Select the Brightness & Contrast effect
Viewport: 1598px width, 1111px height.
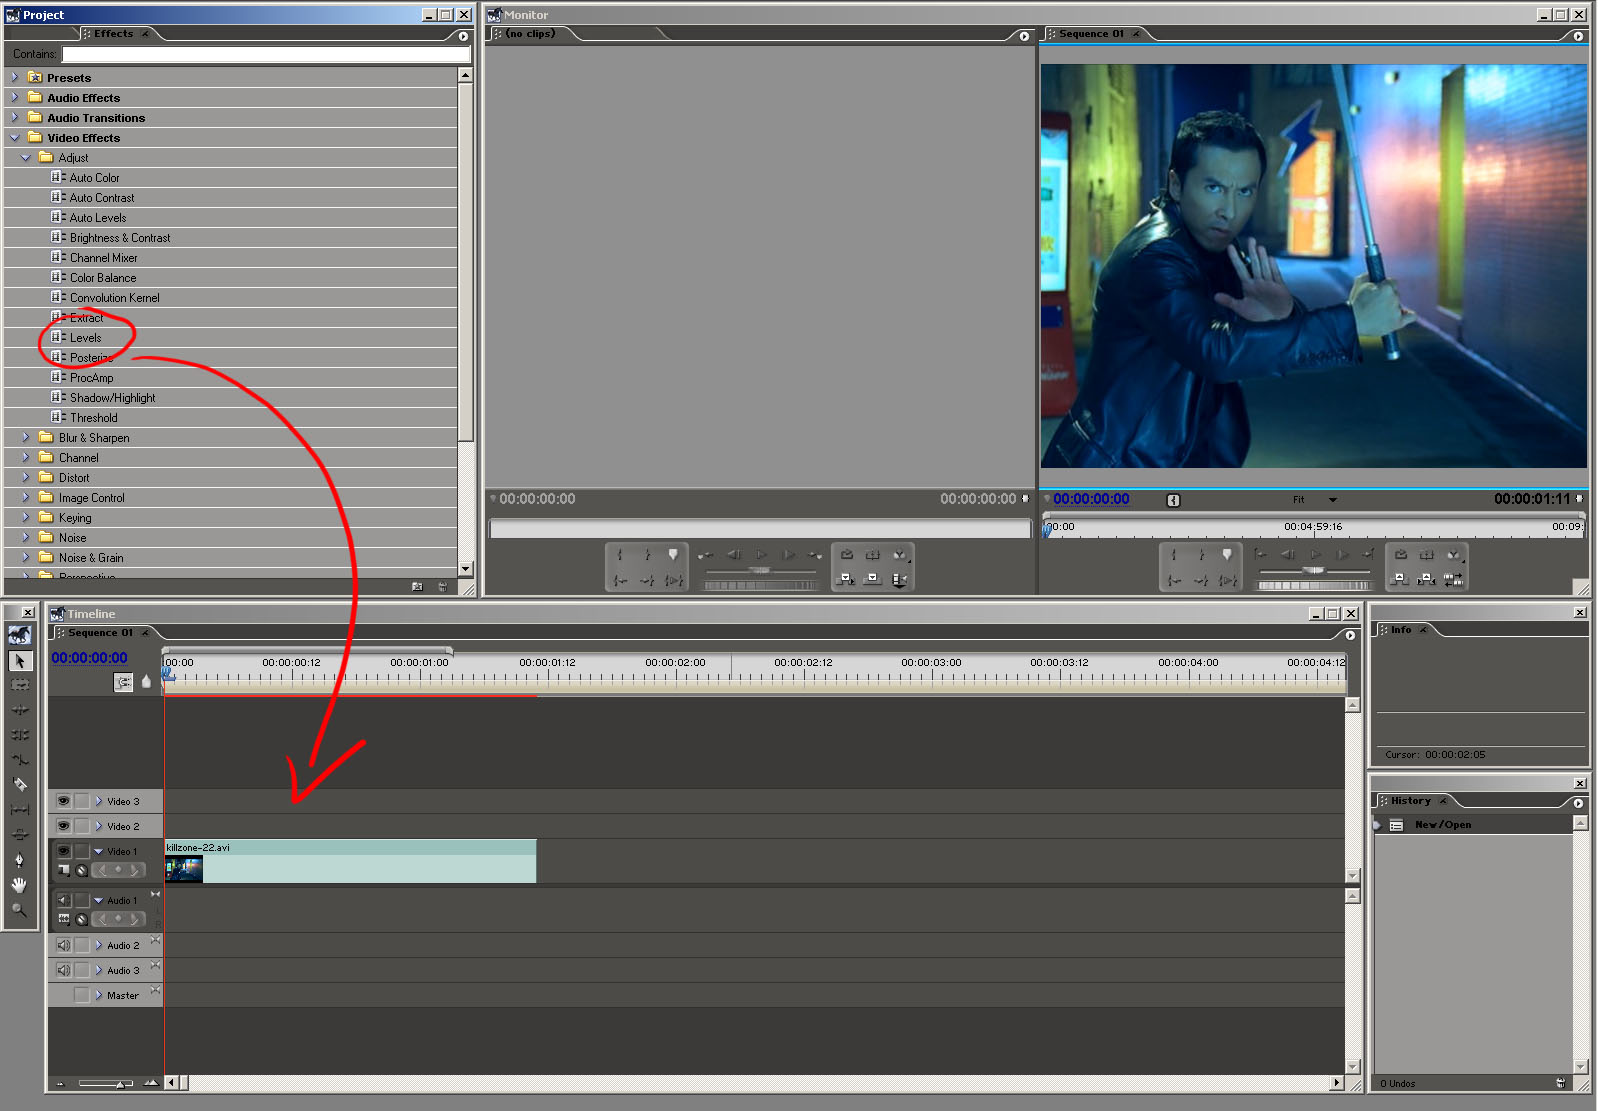pos(120,238)
